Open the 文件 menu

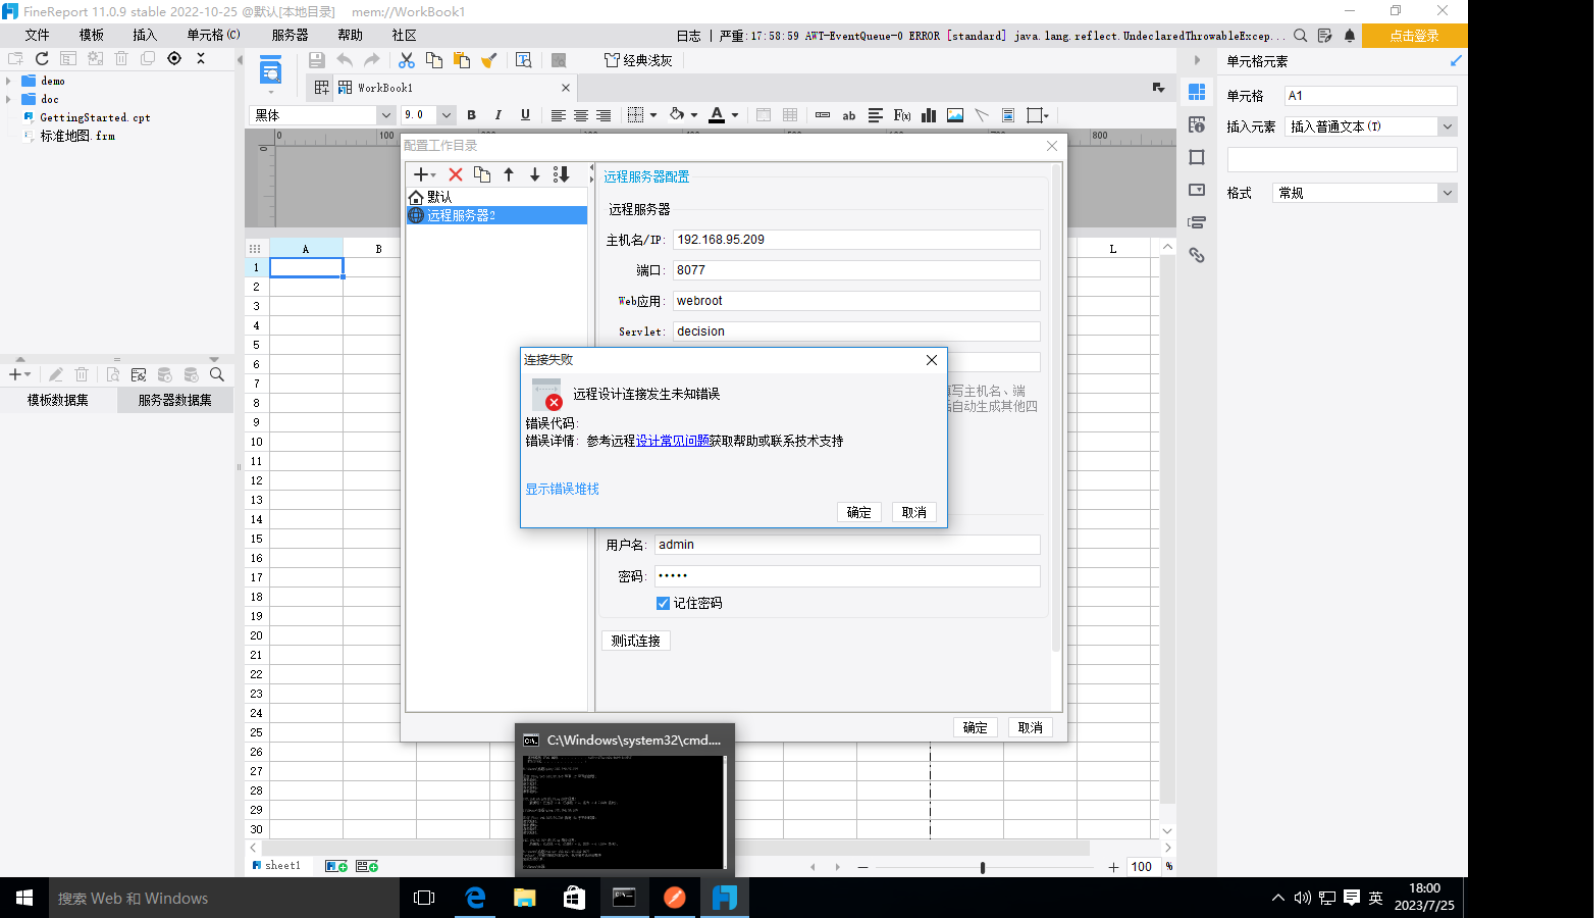tap(37, 35)
